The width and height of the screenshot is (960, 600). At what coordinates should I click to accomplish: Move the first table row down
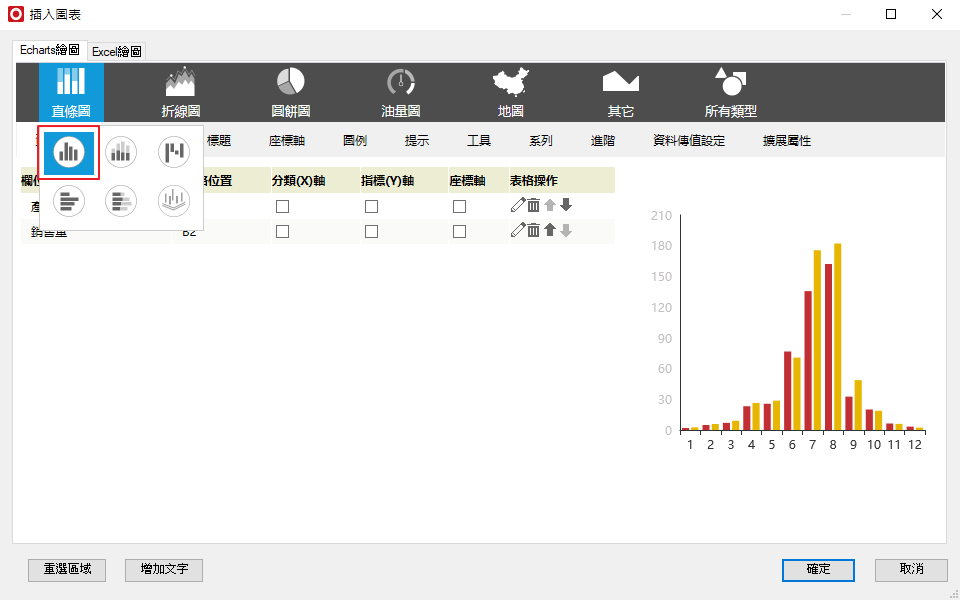coord(566,205)
